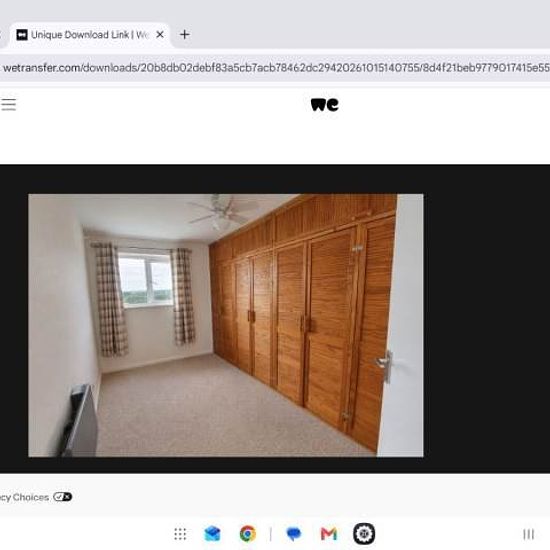Select the Unique Download Link browser tab
Image resolution: width=550 pixels, height=550 pixels.
point(89,35)
